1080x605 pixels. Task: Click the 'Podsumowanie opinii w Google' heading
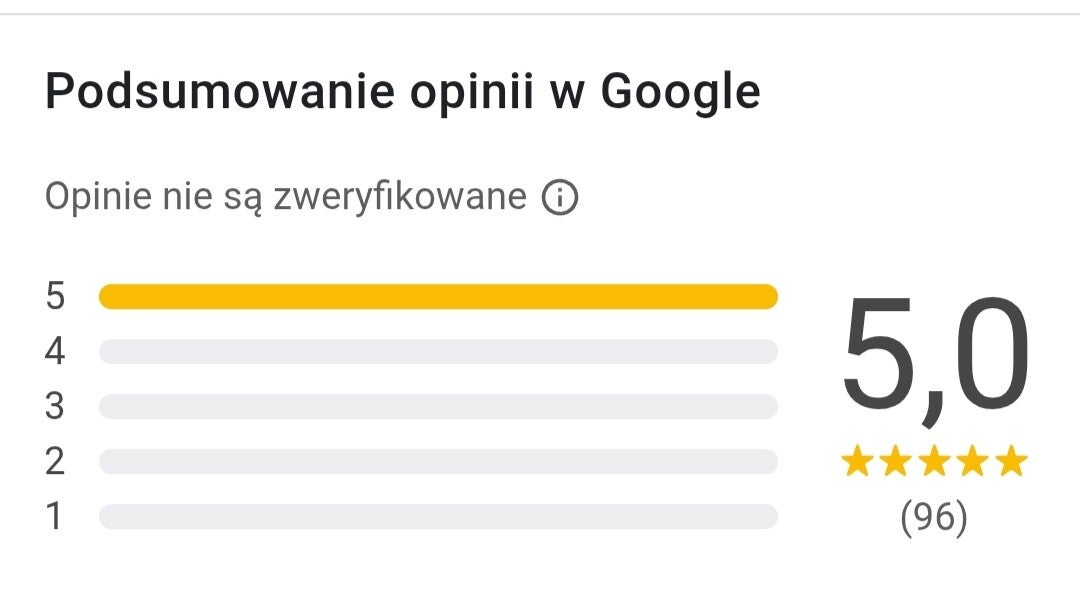pos(402,94)
